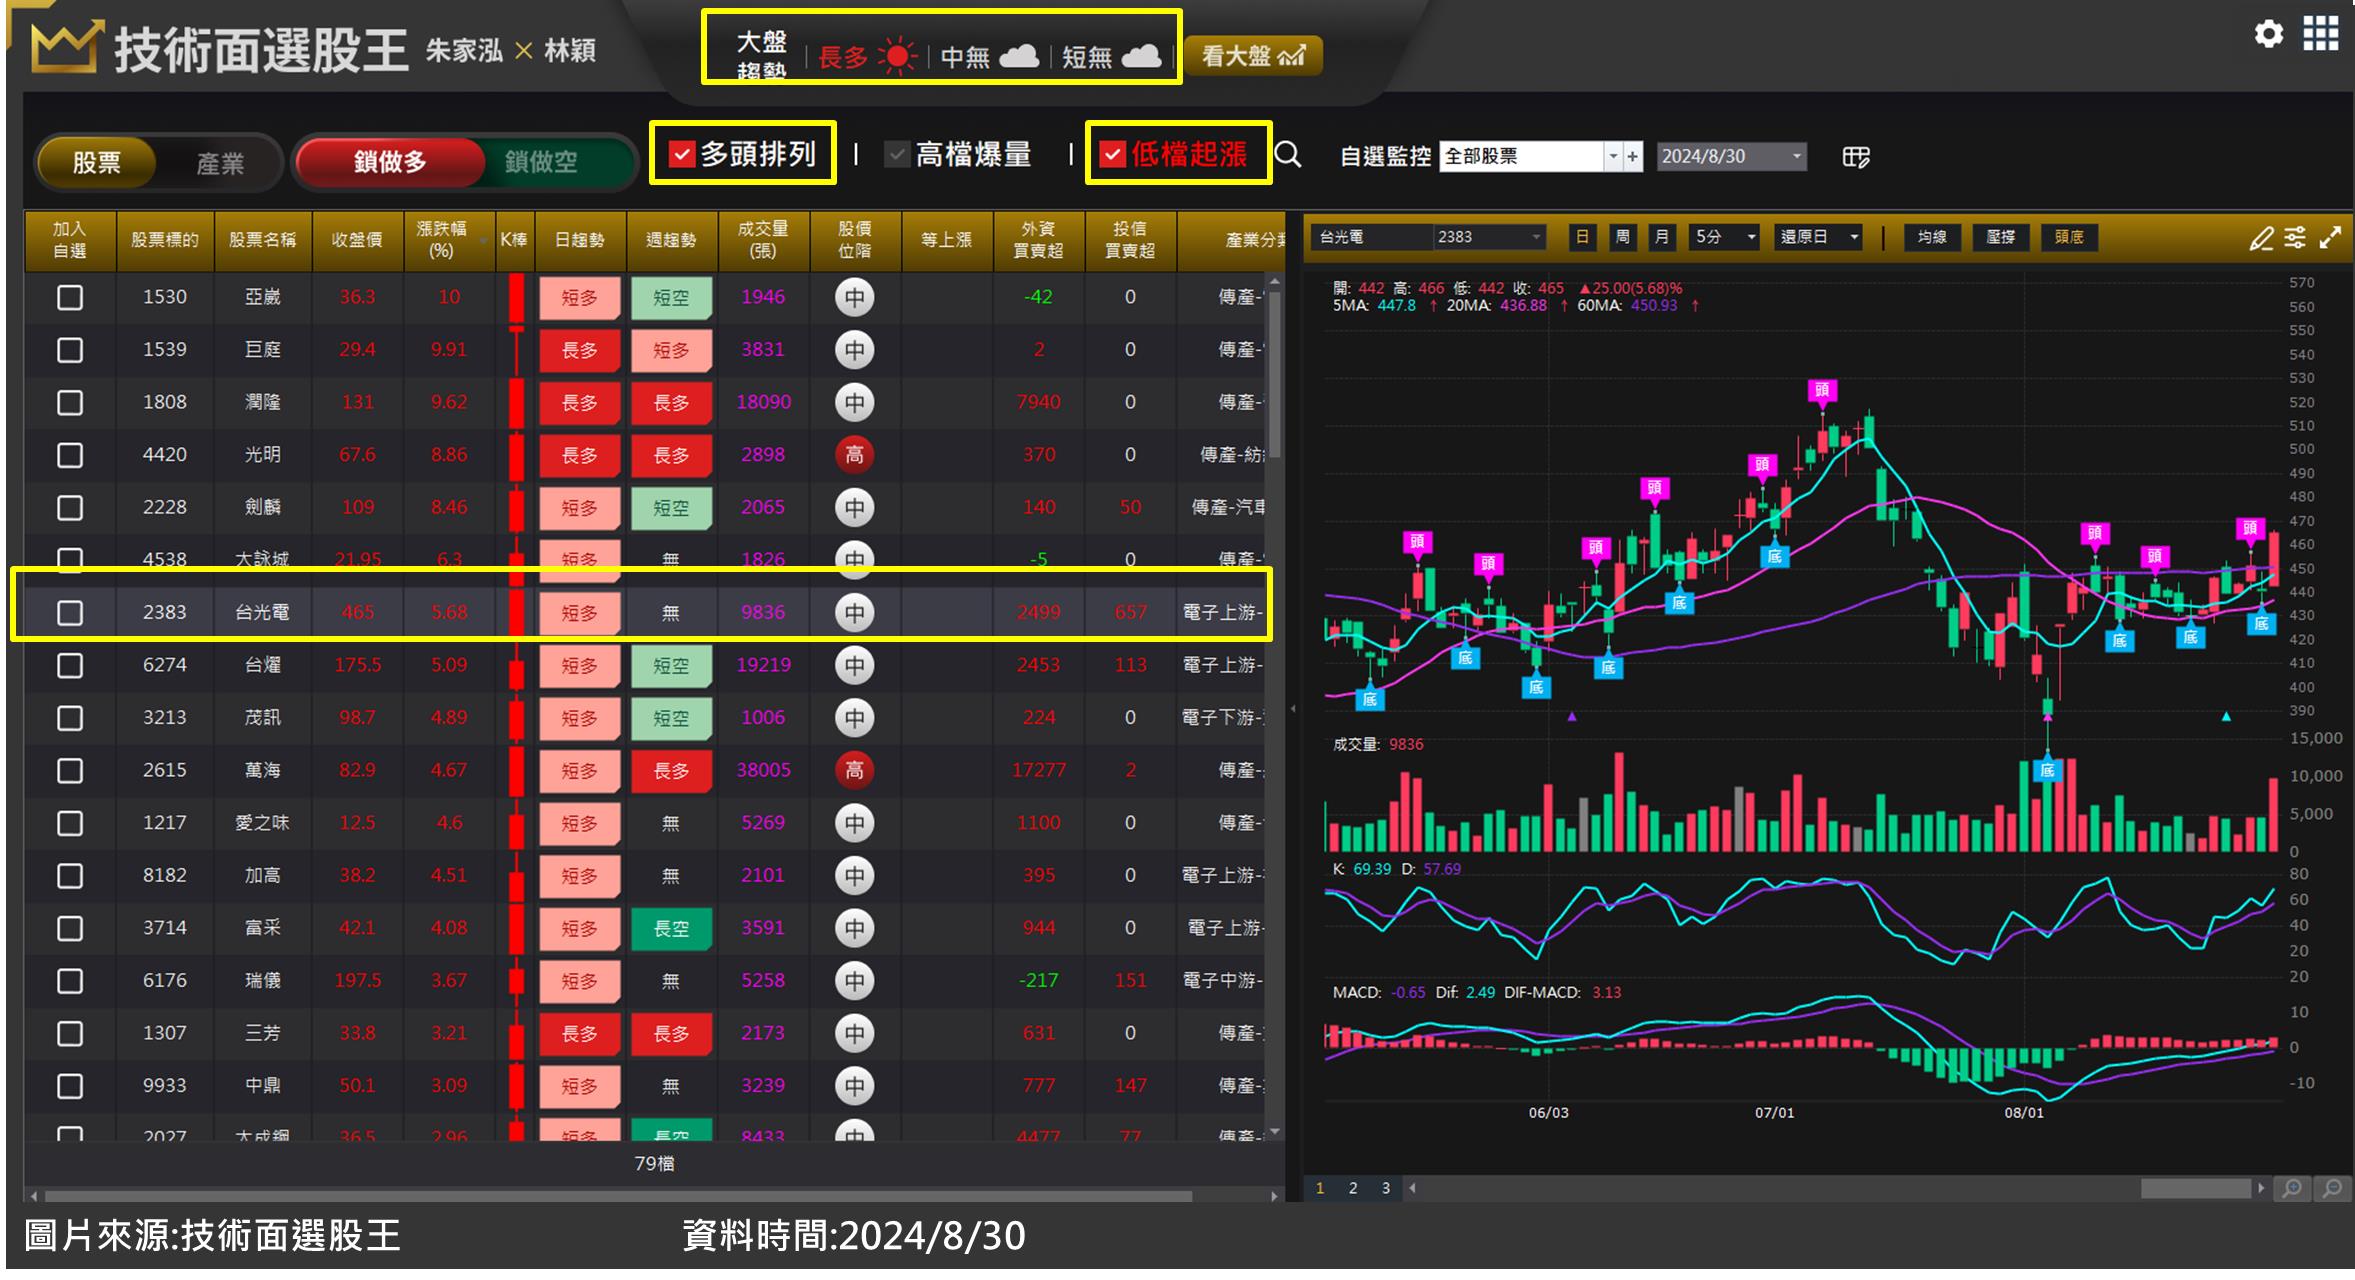Select the chart drawing pencil tool
Screen dimensions: 2355x1280
(2260, 238)
